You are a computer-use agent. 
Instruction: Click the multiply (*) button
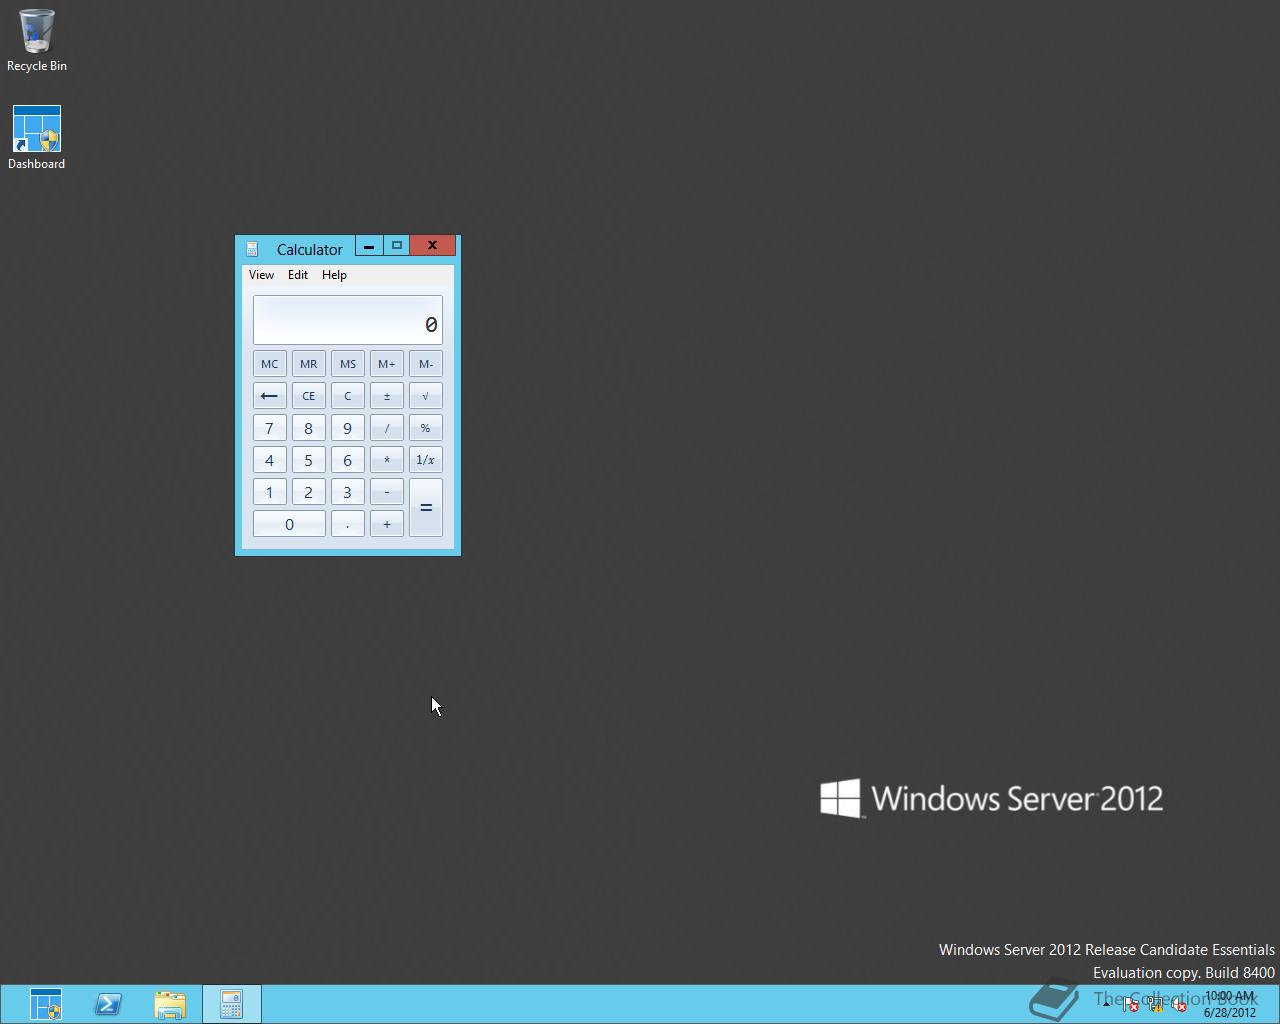point(387,460)
